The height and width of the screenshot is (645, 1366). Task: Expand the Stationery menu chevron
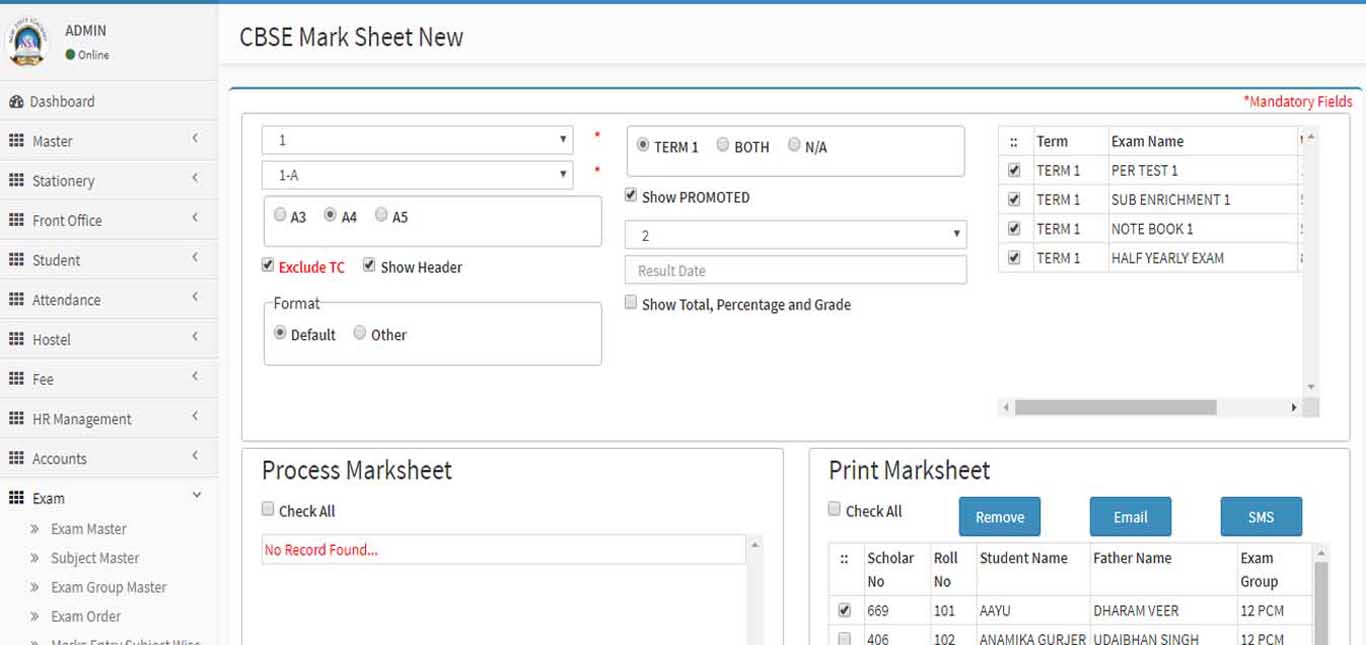pyautogui.click(x=196, y=178)
